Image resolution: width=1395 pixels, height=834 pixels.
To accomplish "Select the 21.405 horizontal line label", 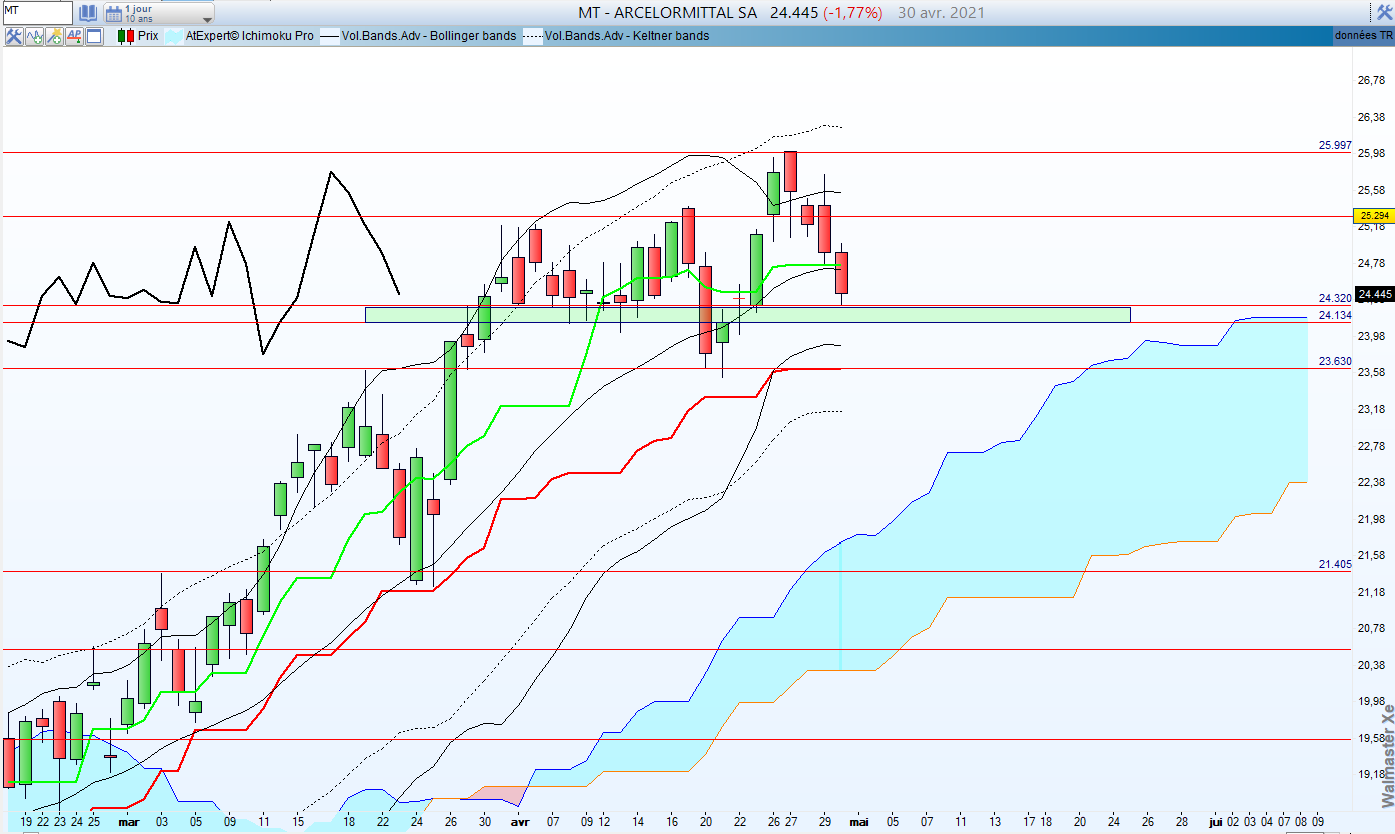I will click(x=1335, y=564).
